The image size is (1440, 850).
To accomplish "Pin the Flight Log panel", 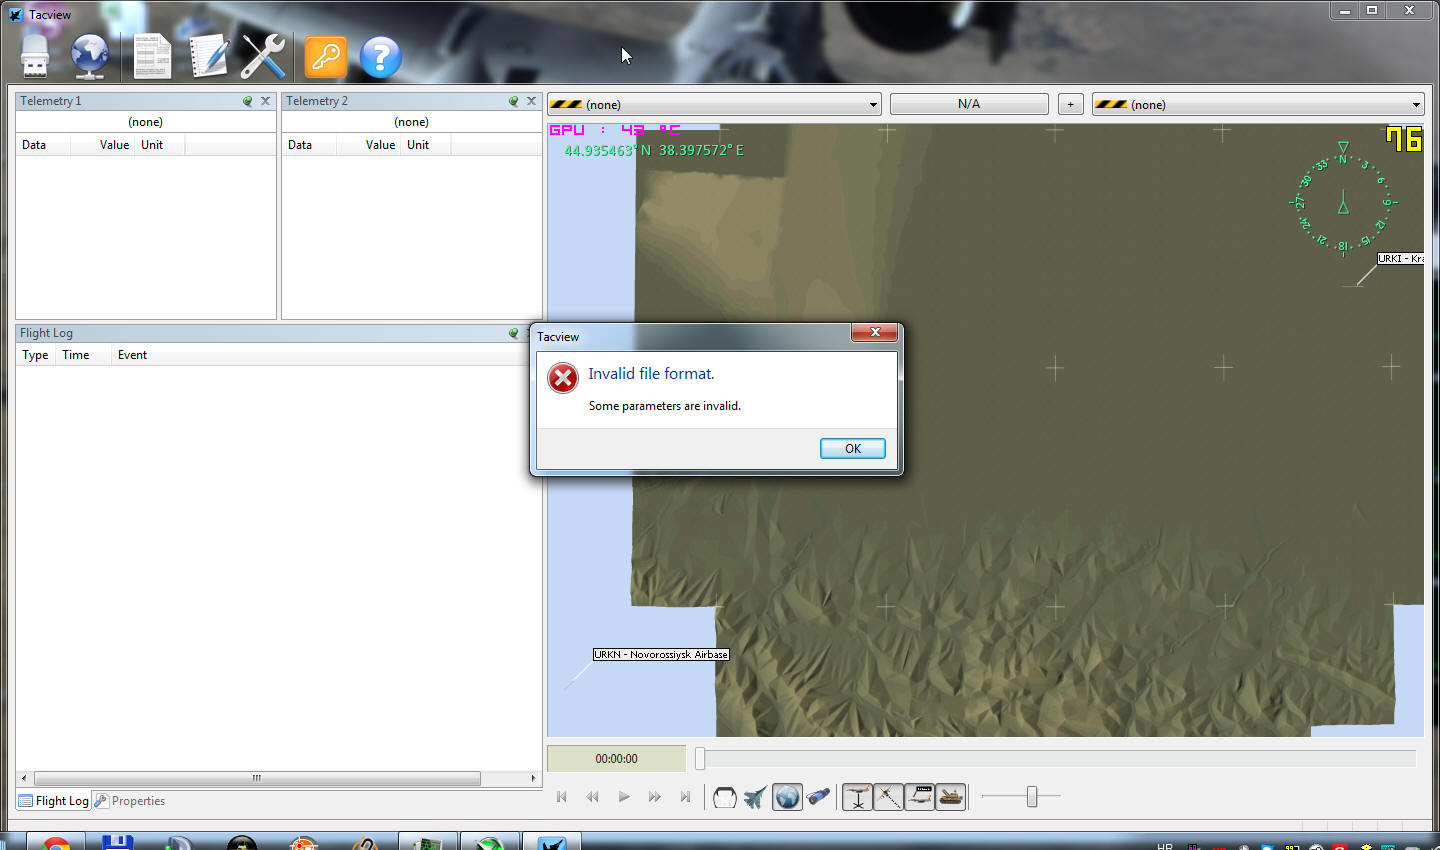I will click(513, 333).
